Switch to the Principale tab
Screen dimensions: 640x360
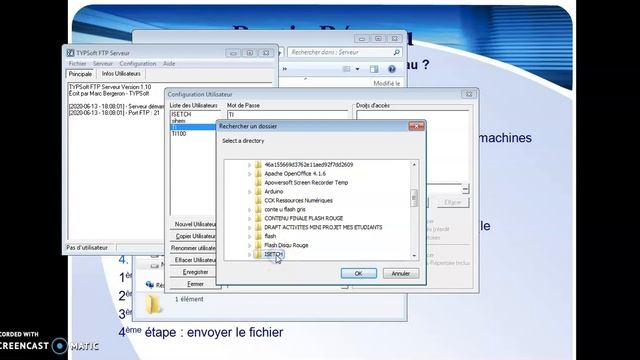80,74
